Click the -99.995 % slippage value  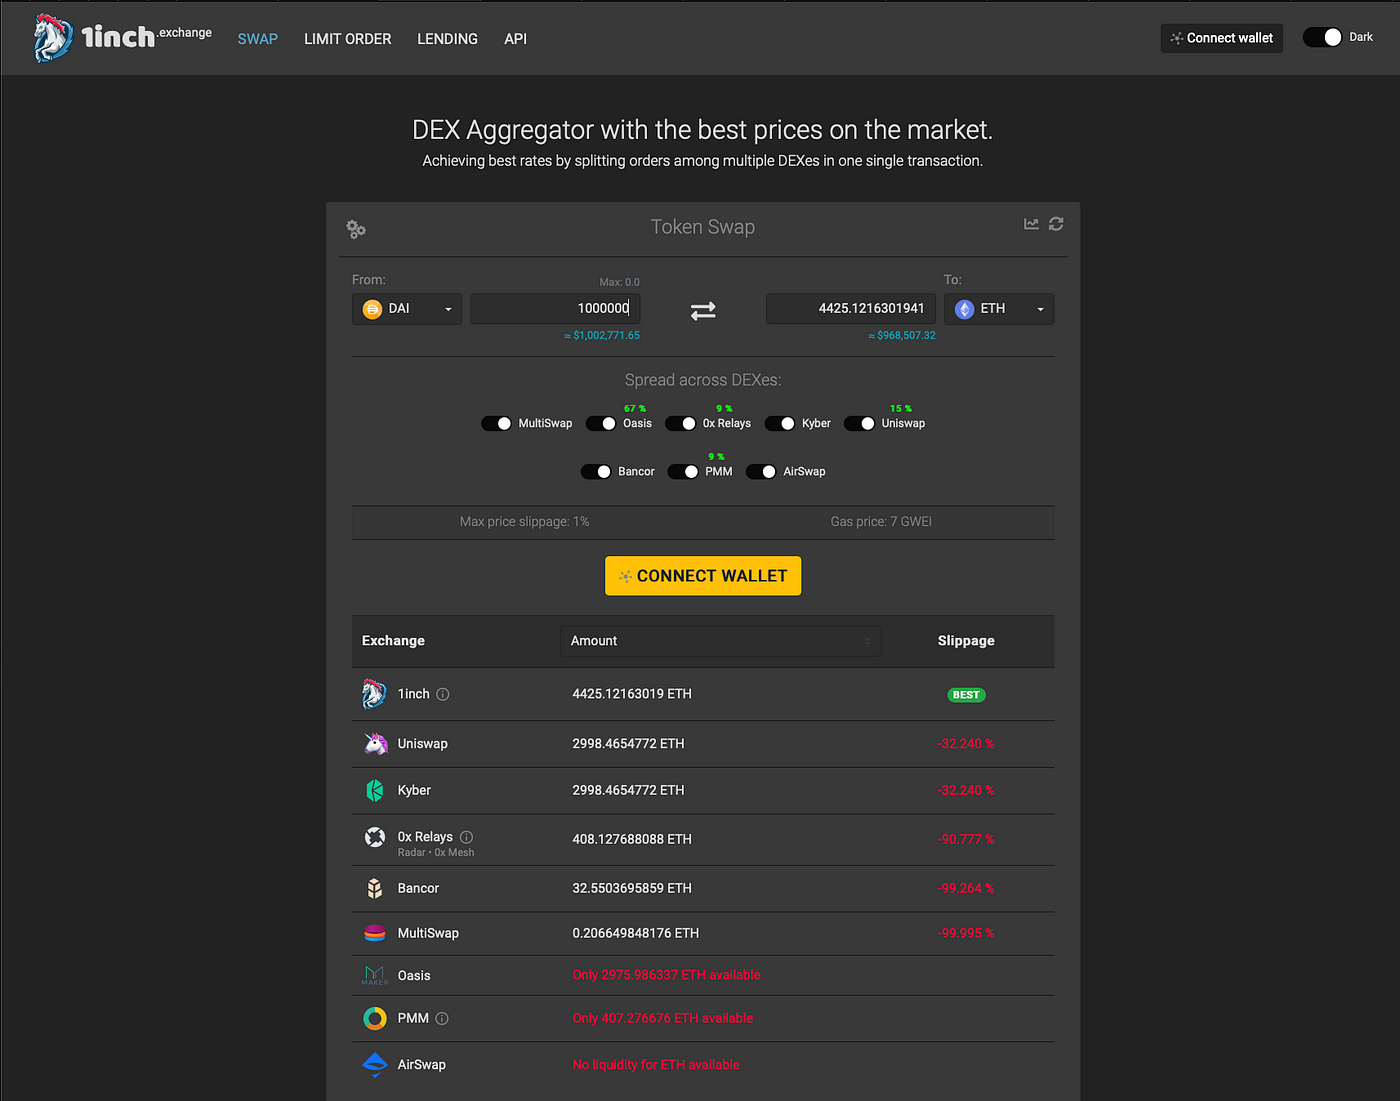tap(966, 933)
